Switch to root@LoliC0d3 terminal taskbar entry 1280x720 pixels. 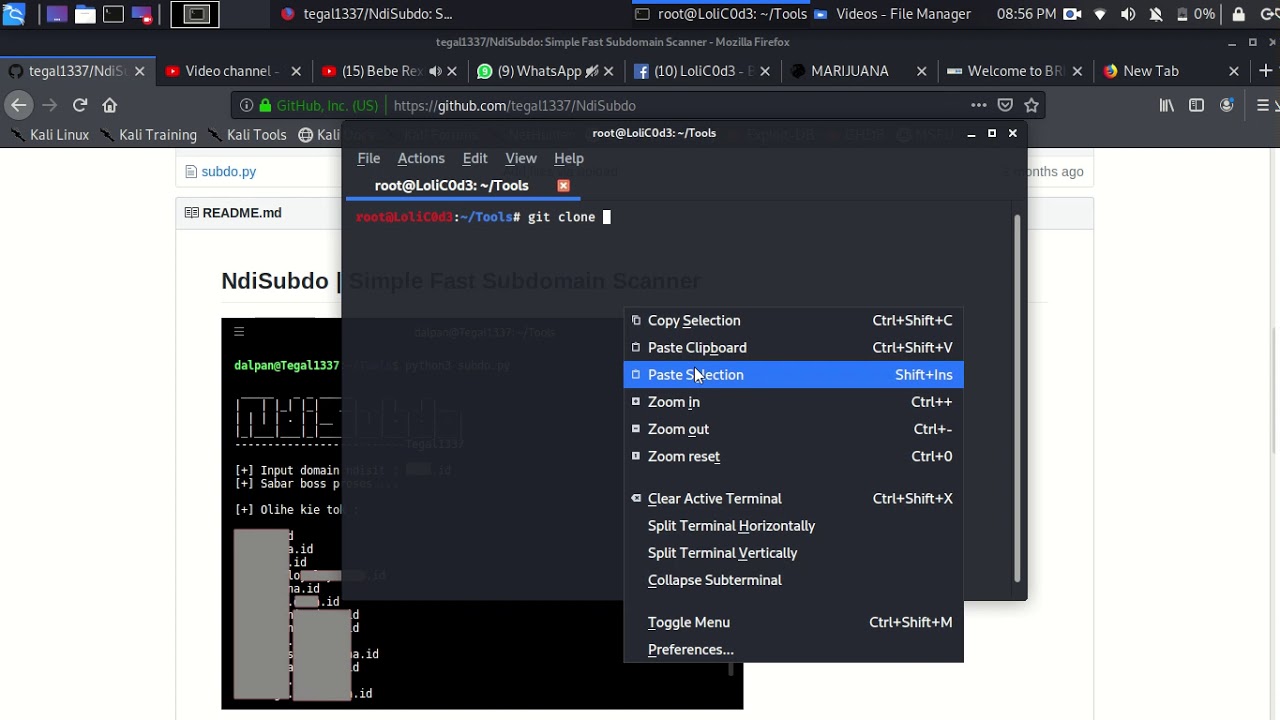click(720, 14)
